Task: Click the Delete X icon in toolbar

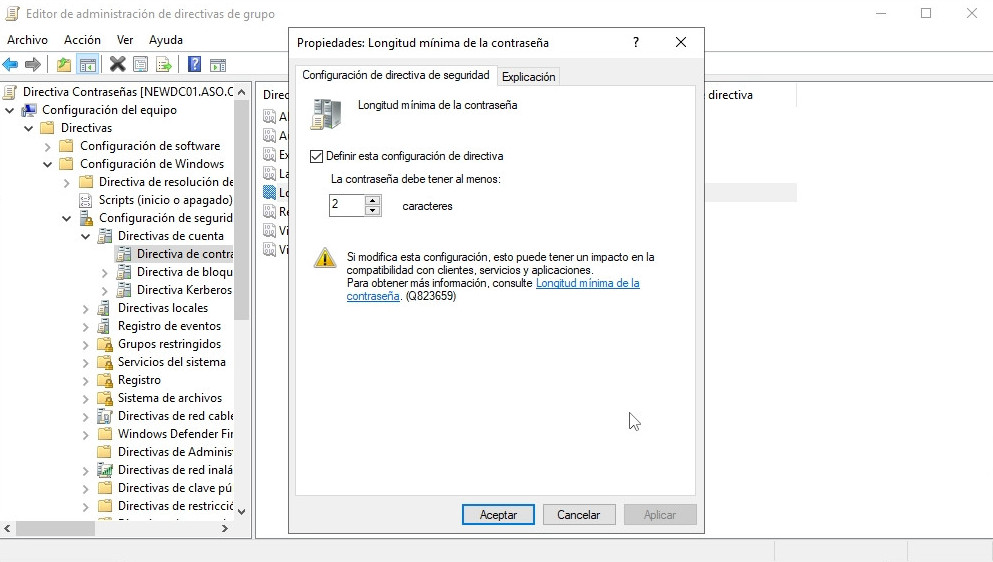Action: pyautogui.click(x=117, y=65)
